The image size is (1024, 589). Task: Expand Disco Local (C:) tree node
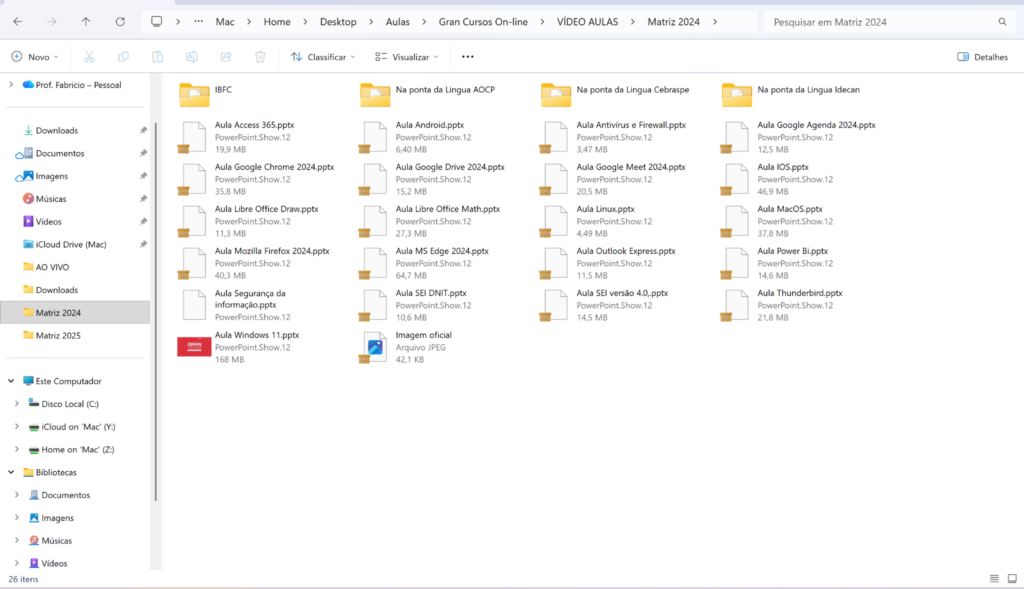17,404
